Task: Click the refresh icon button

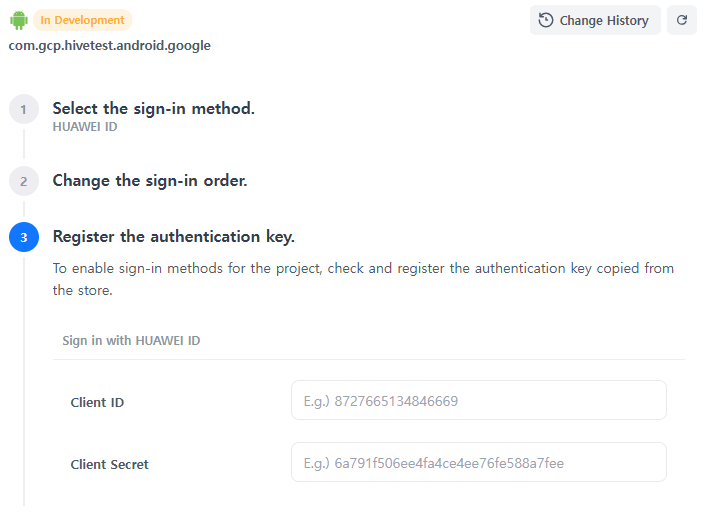Action: pos(682,20)
